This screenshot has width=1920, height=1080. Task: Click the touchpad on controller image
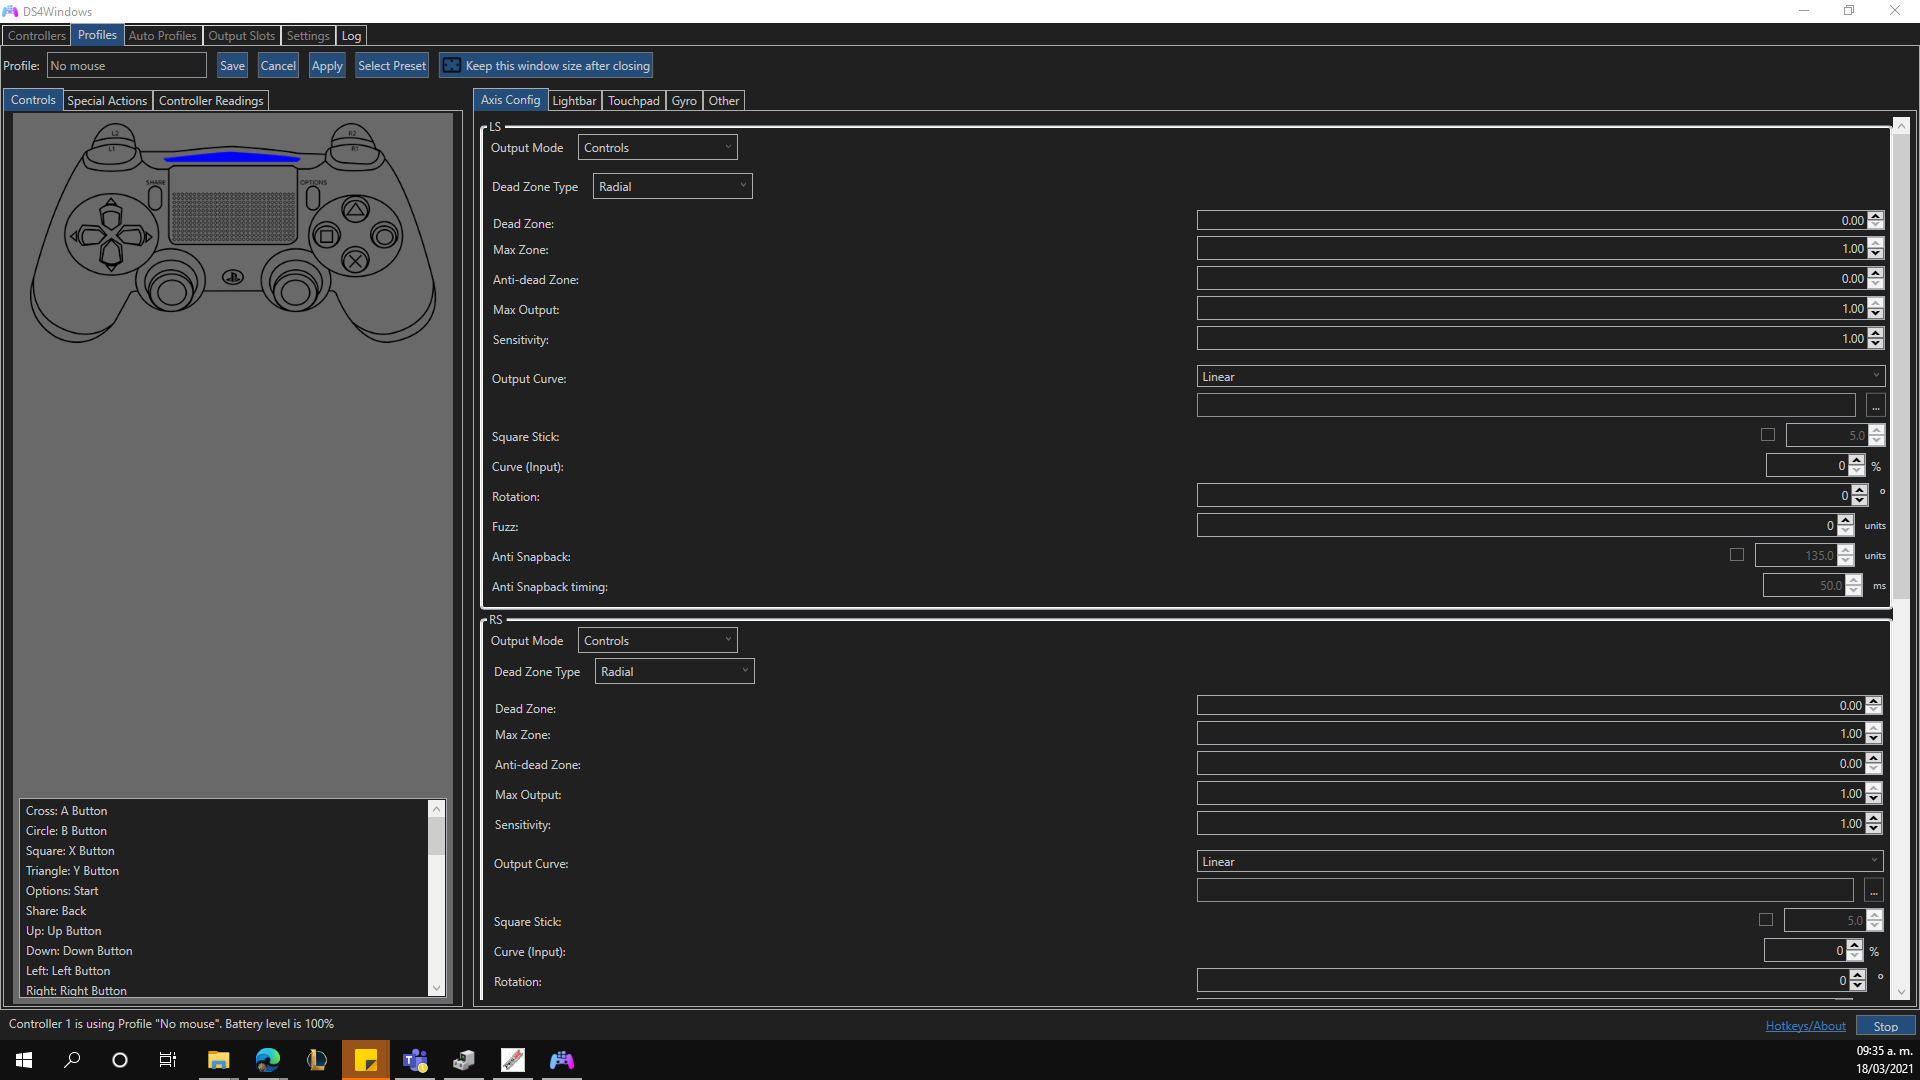pos(233,207)
